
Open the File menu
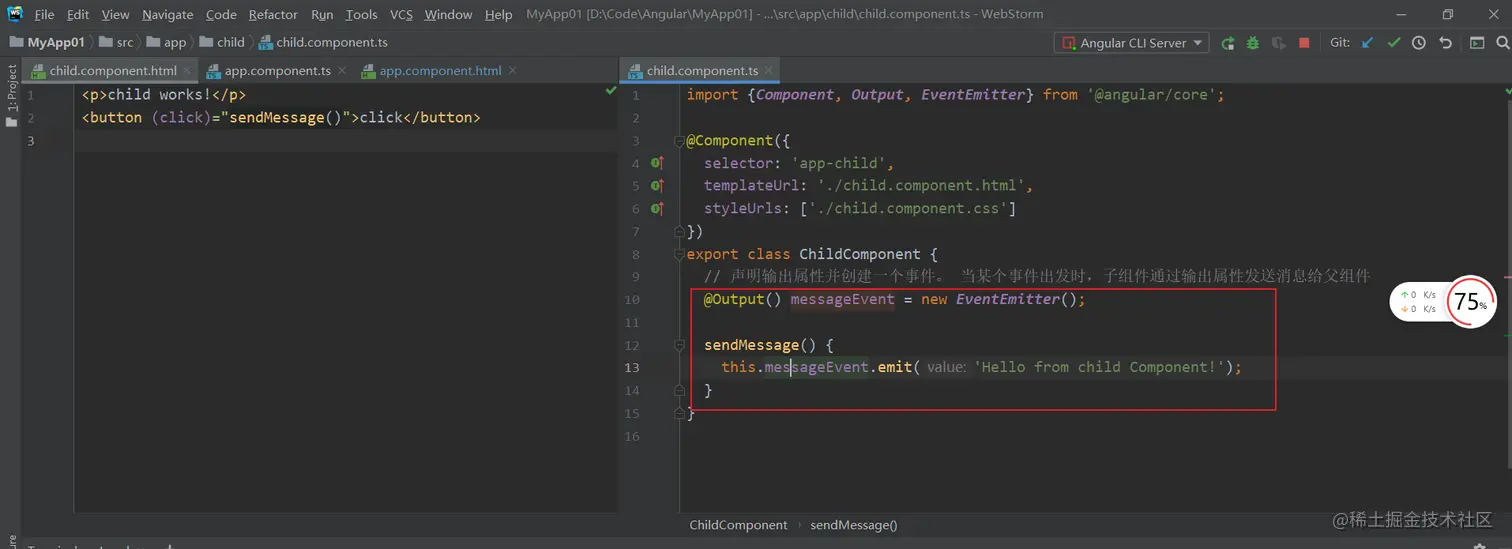[x=44, y=14]
